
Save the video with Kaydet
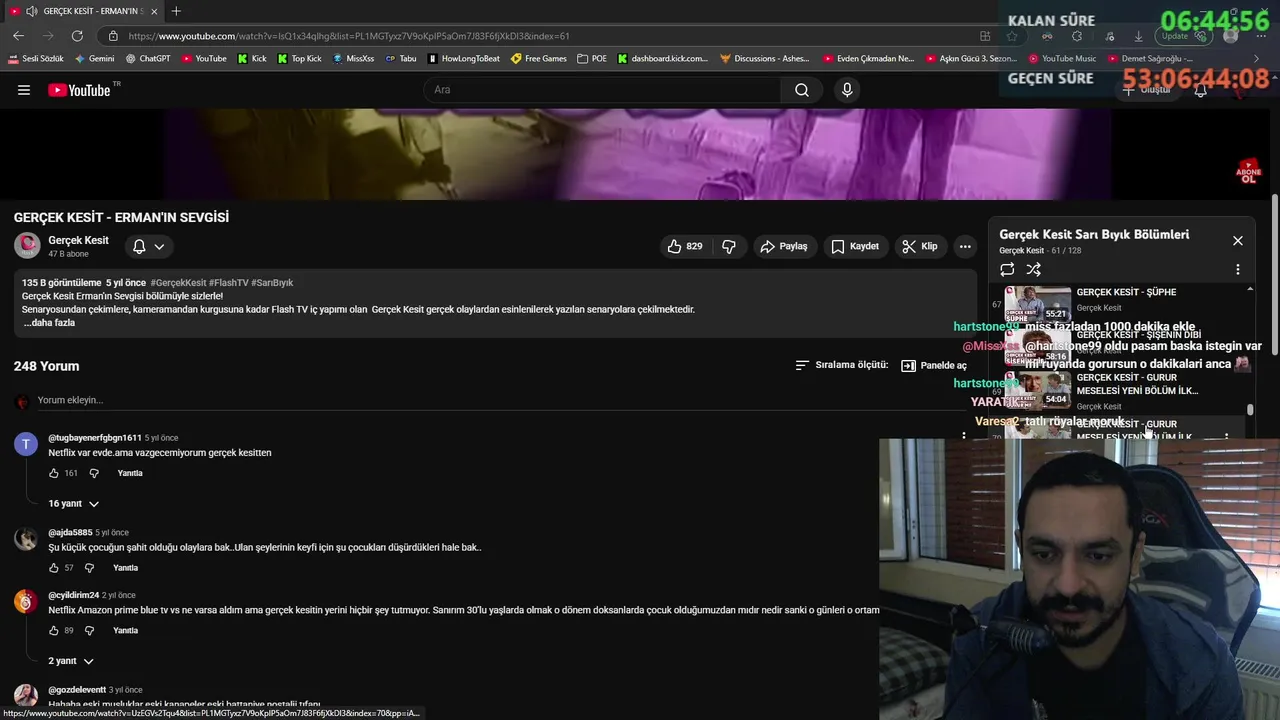pos(855,246)
